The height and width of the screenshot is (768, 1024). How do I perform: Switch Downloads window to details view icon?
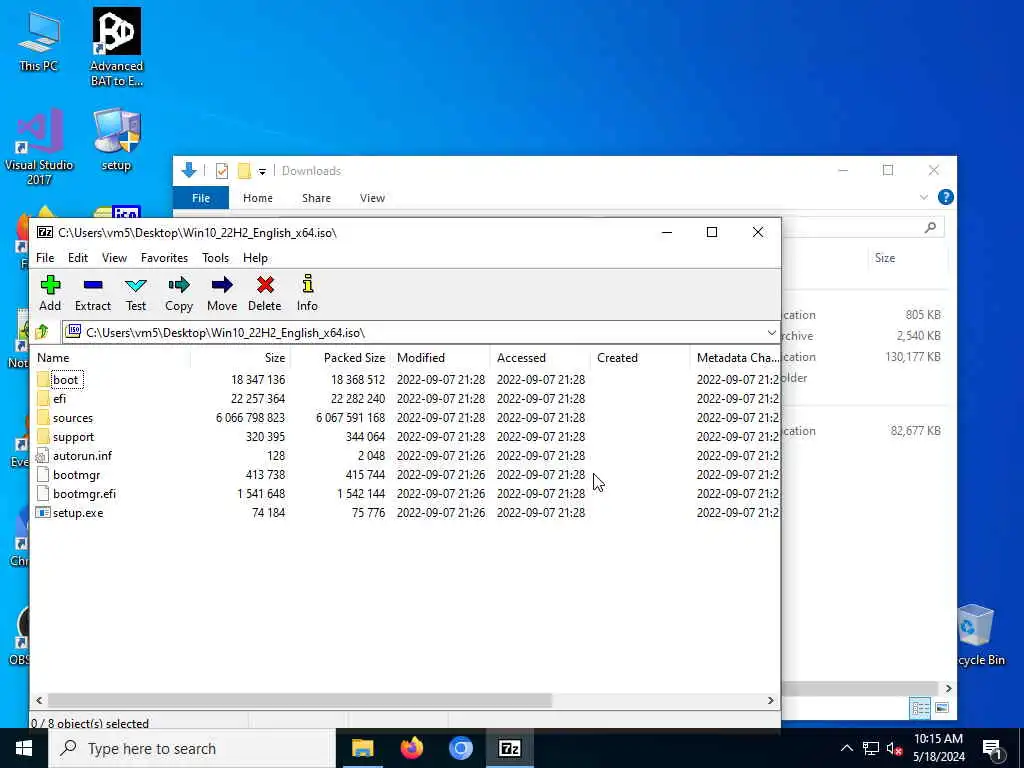[x=920, y=708]
